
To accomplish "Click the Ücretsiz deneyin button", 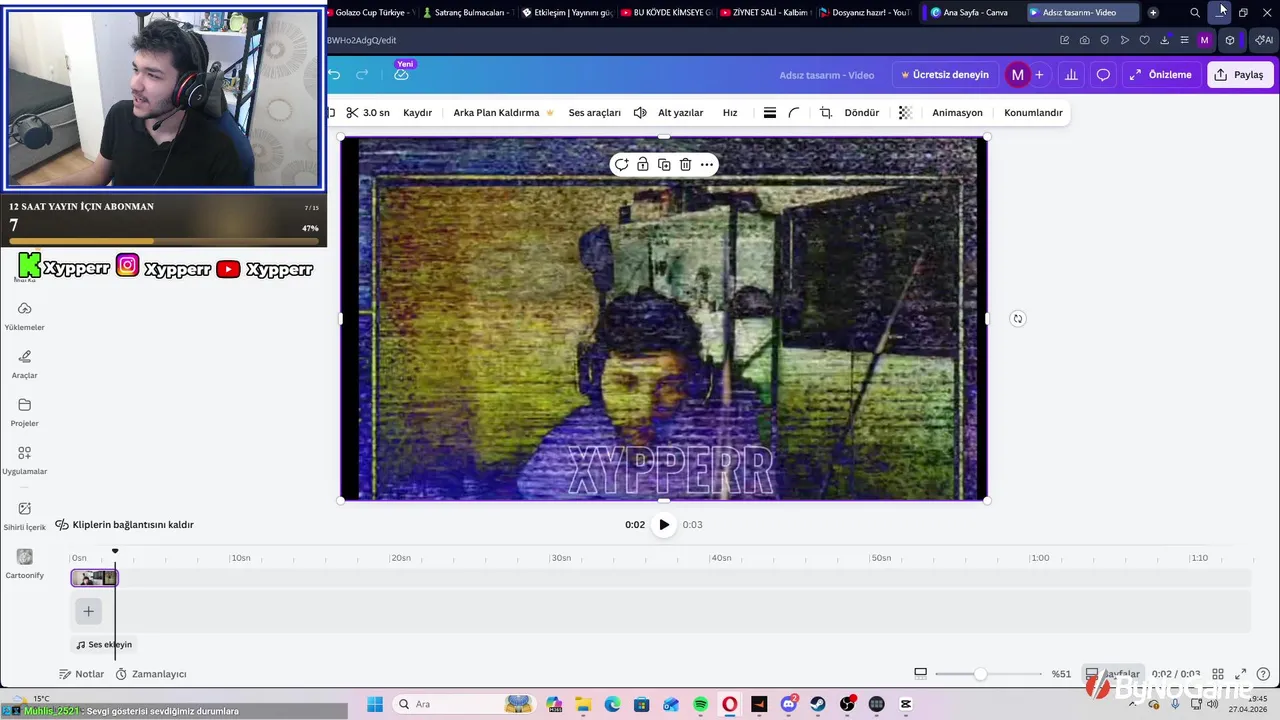I will pos(945,75).
